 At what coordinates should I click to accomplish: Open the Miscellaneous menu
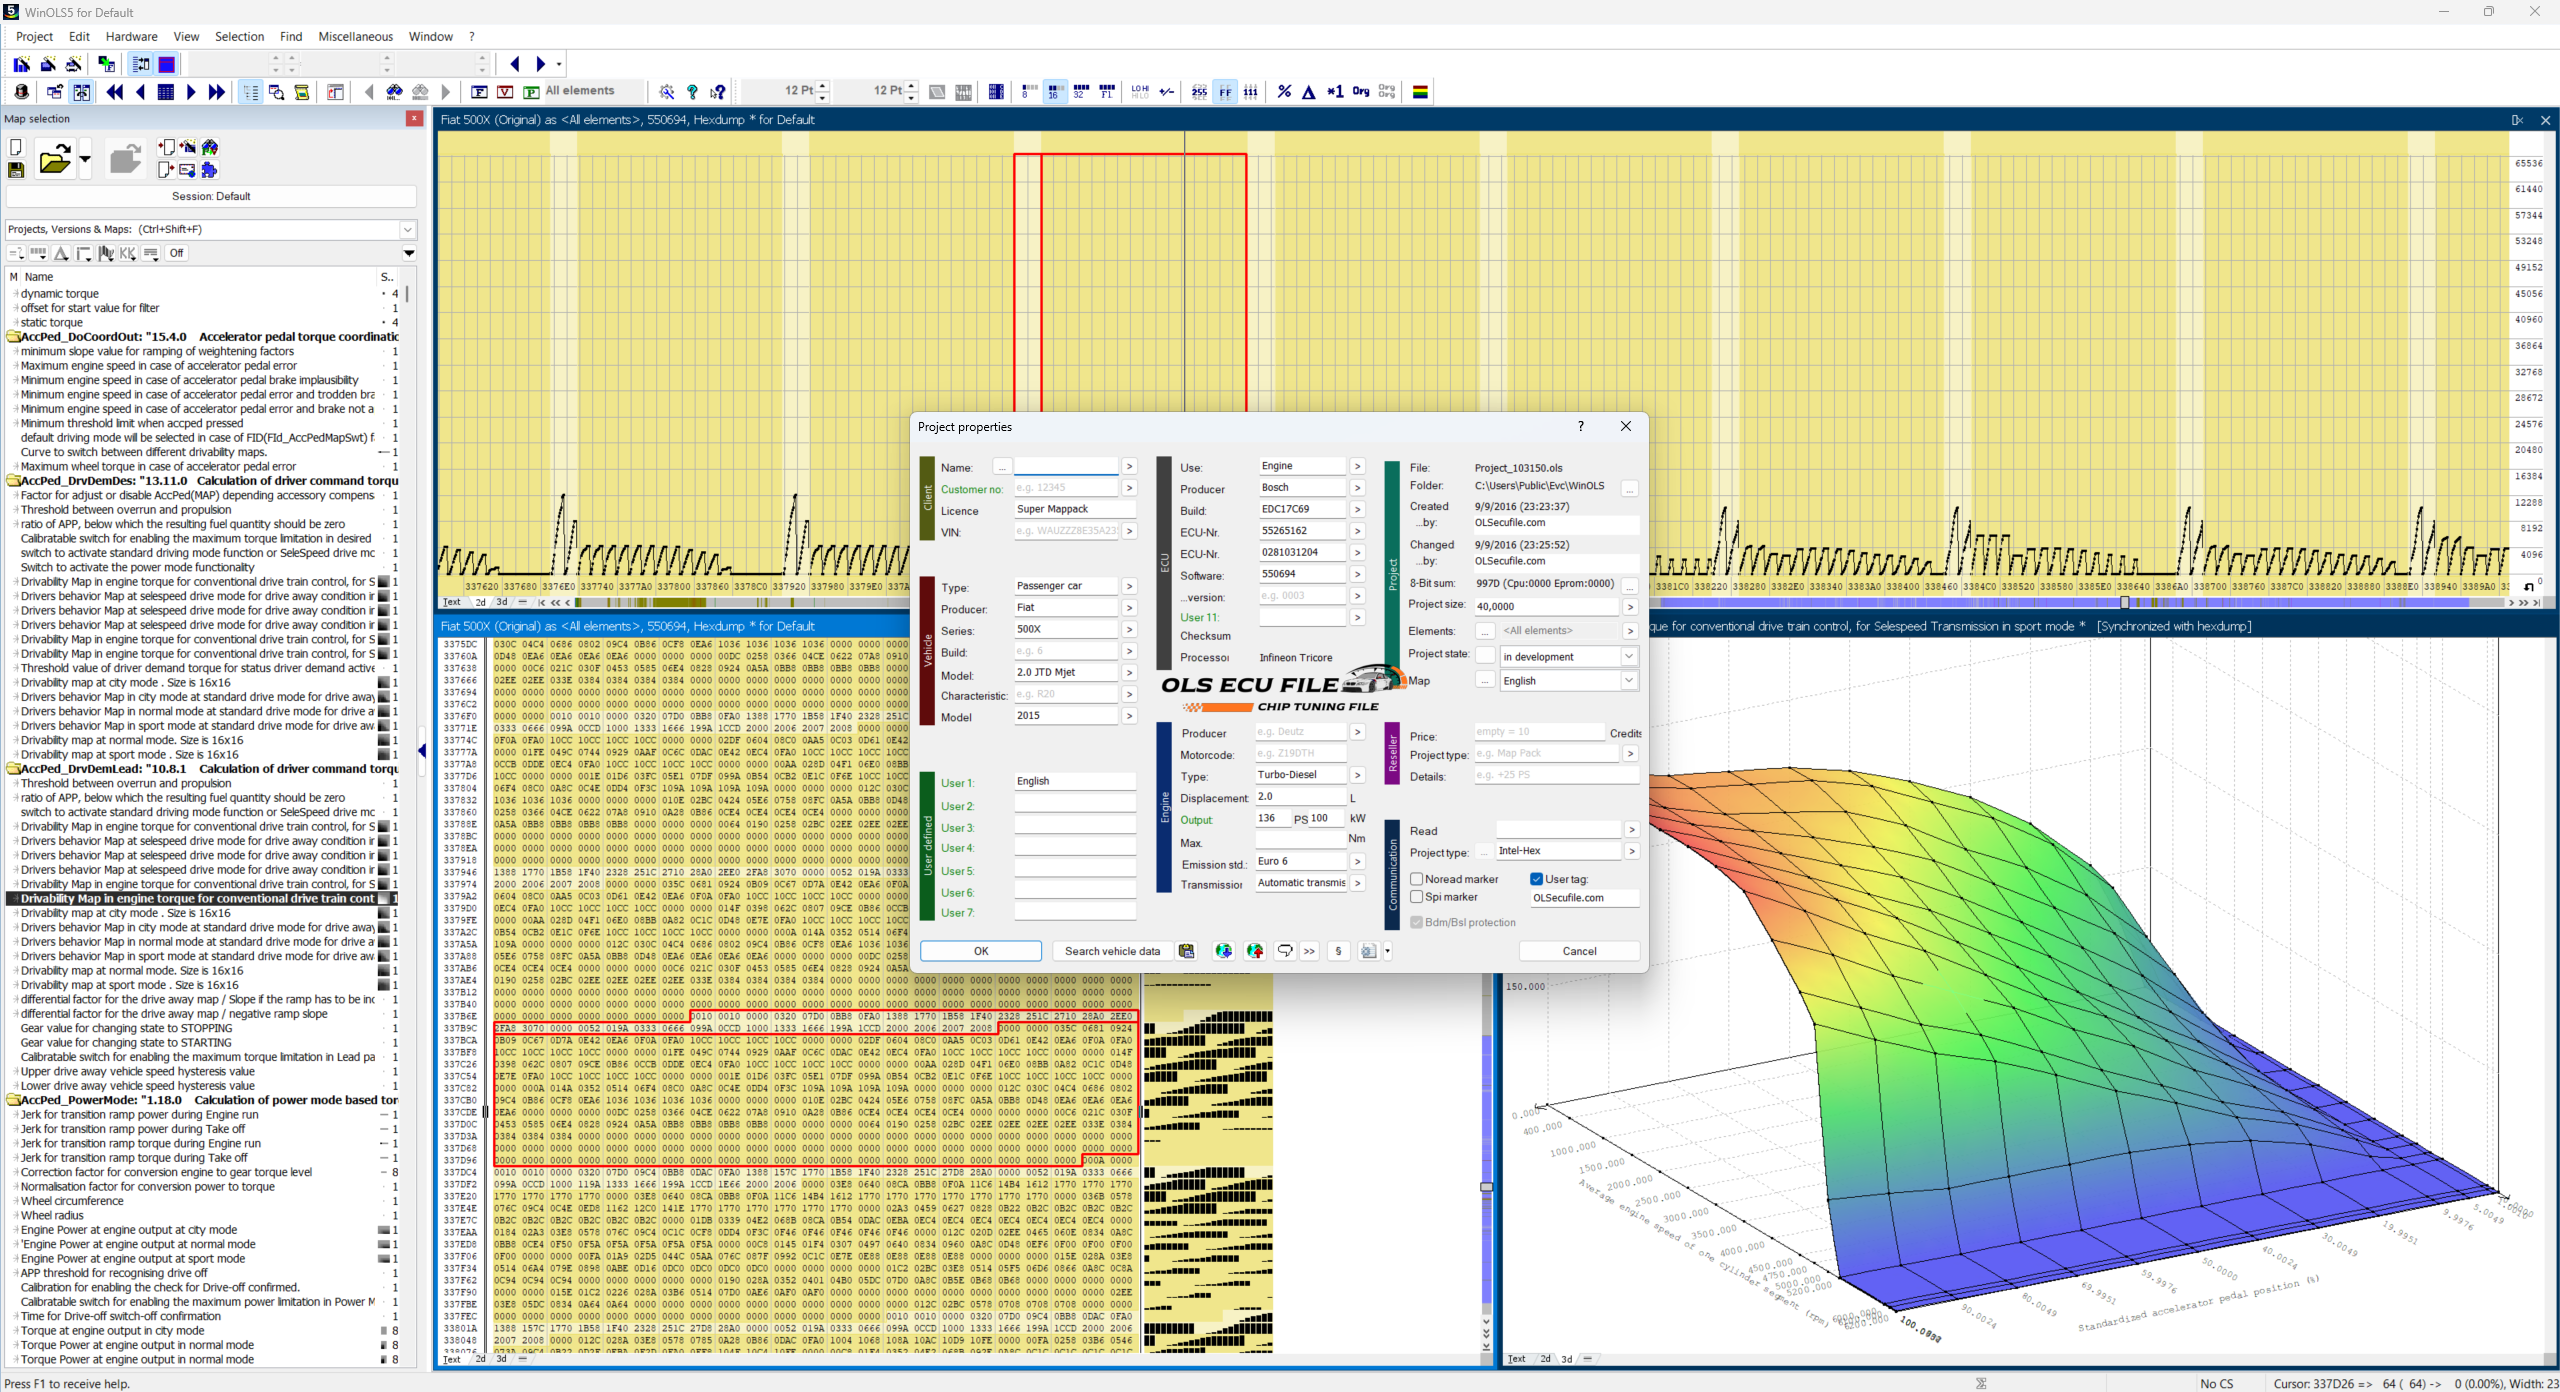point(355,37)
